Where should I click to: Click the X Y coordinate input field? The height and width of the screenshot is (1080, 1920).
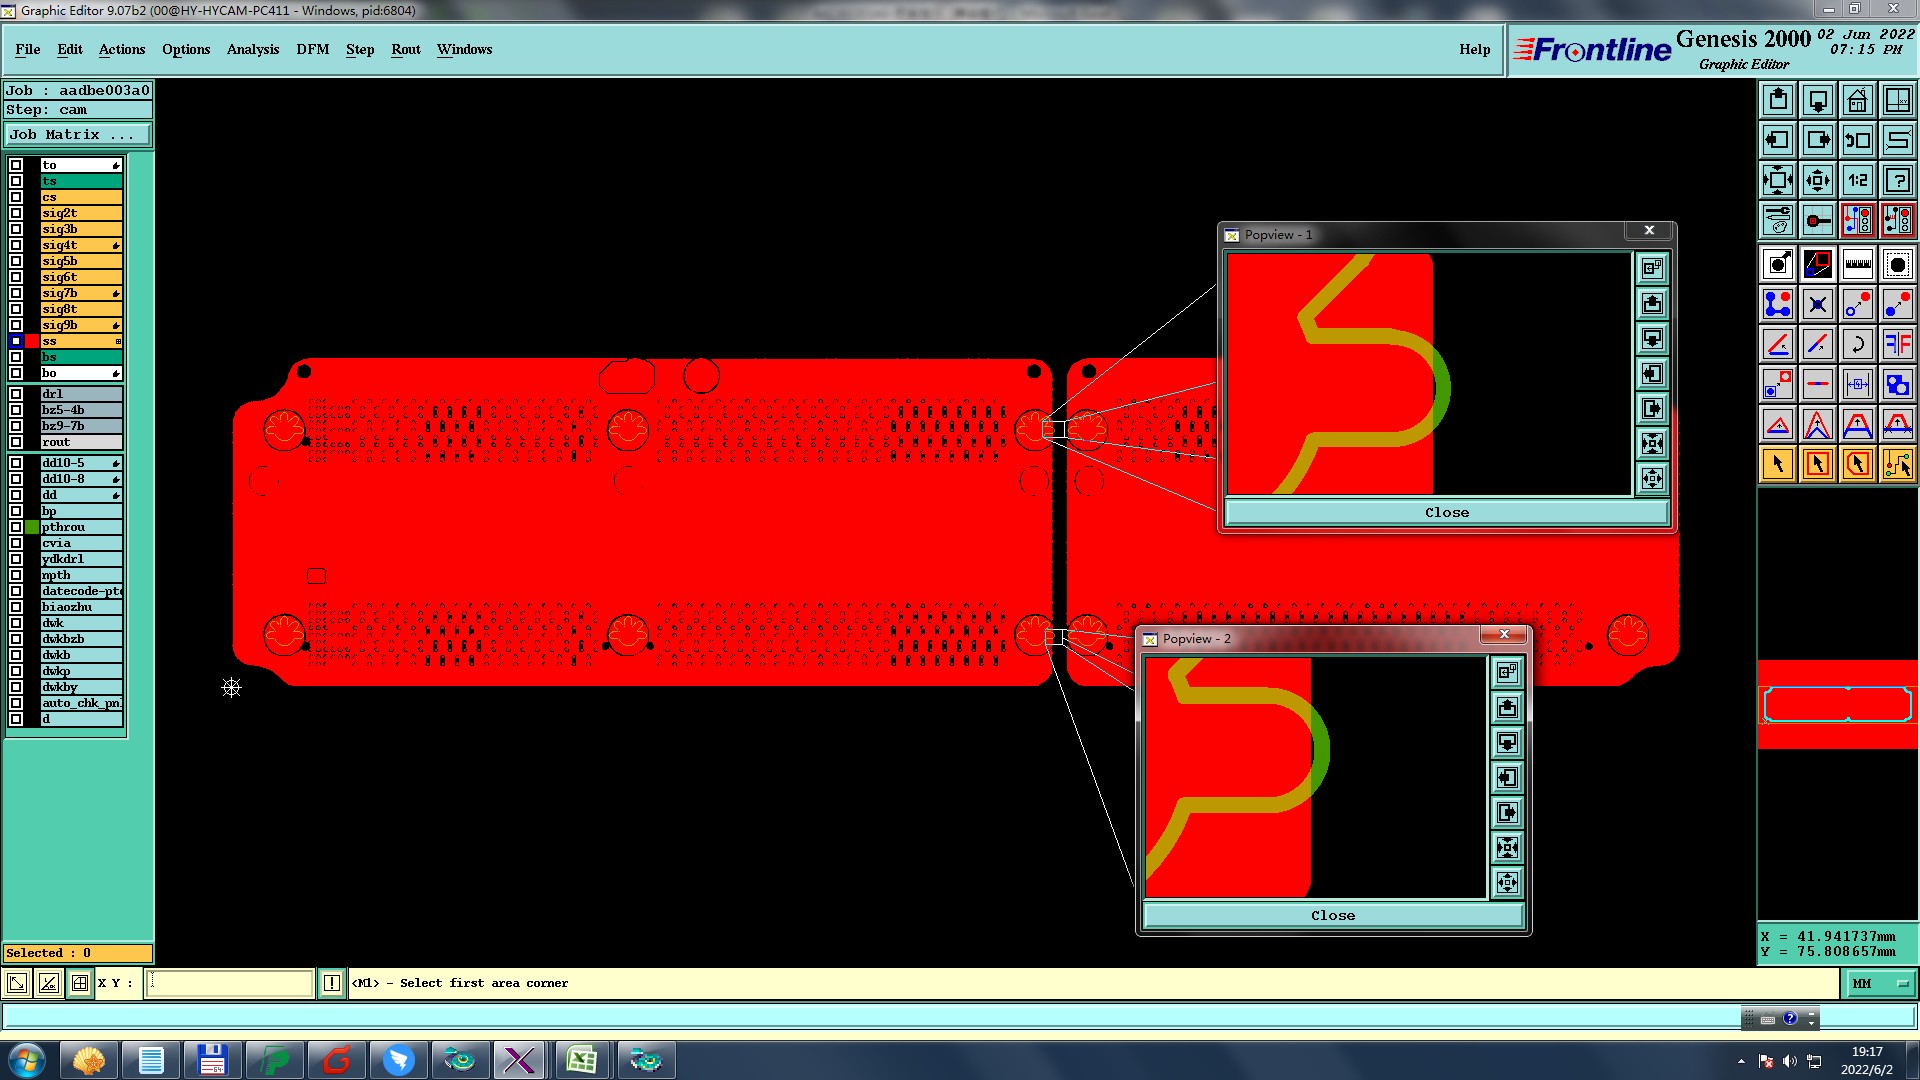tap(230, 984)
